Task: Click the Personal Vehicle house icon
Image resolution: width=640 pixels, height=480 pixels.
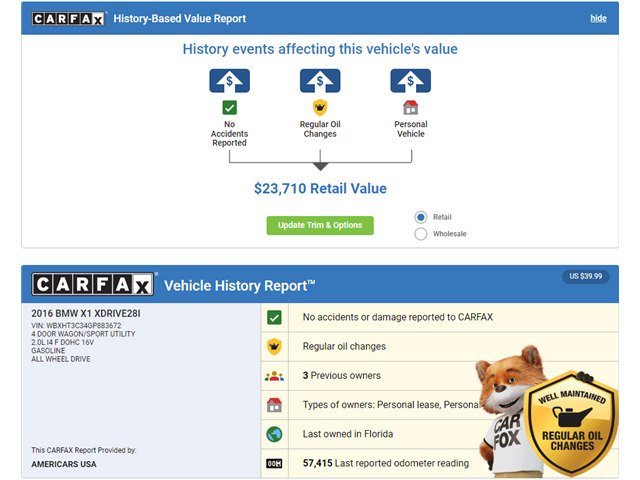Action: (410, 107)
